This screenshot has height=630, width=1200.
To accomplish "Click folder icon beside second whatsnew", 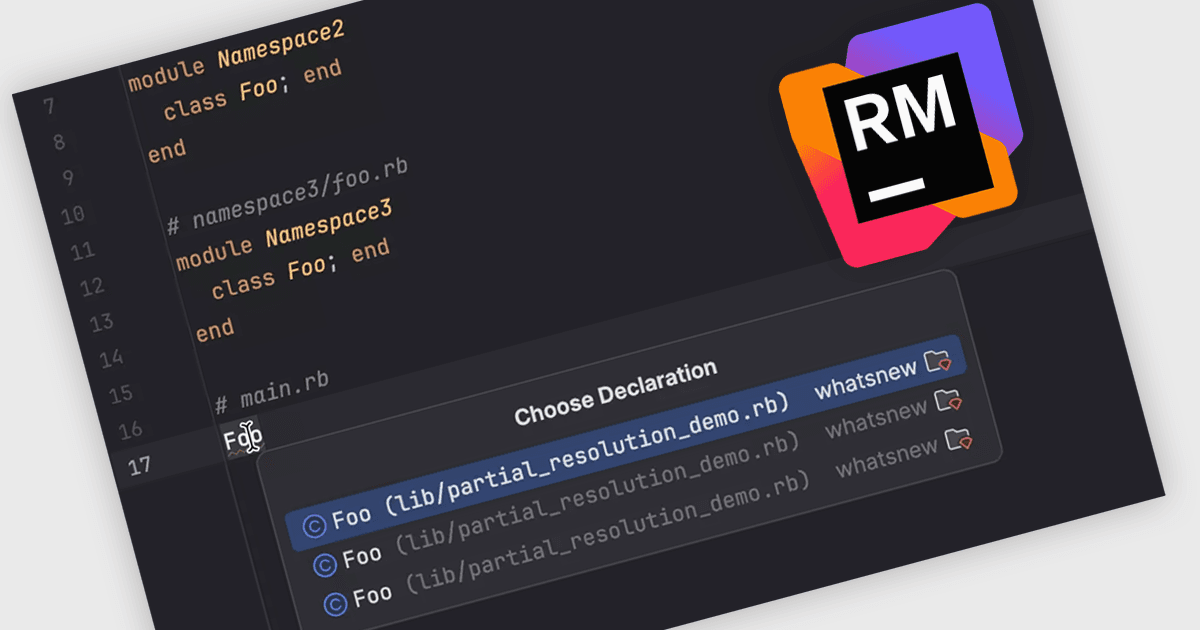I will 947,400.
